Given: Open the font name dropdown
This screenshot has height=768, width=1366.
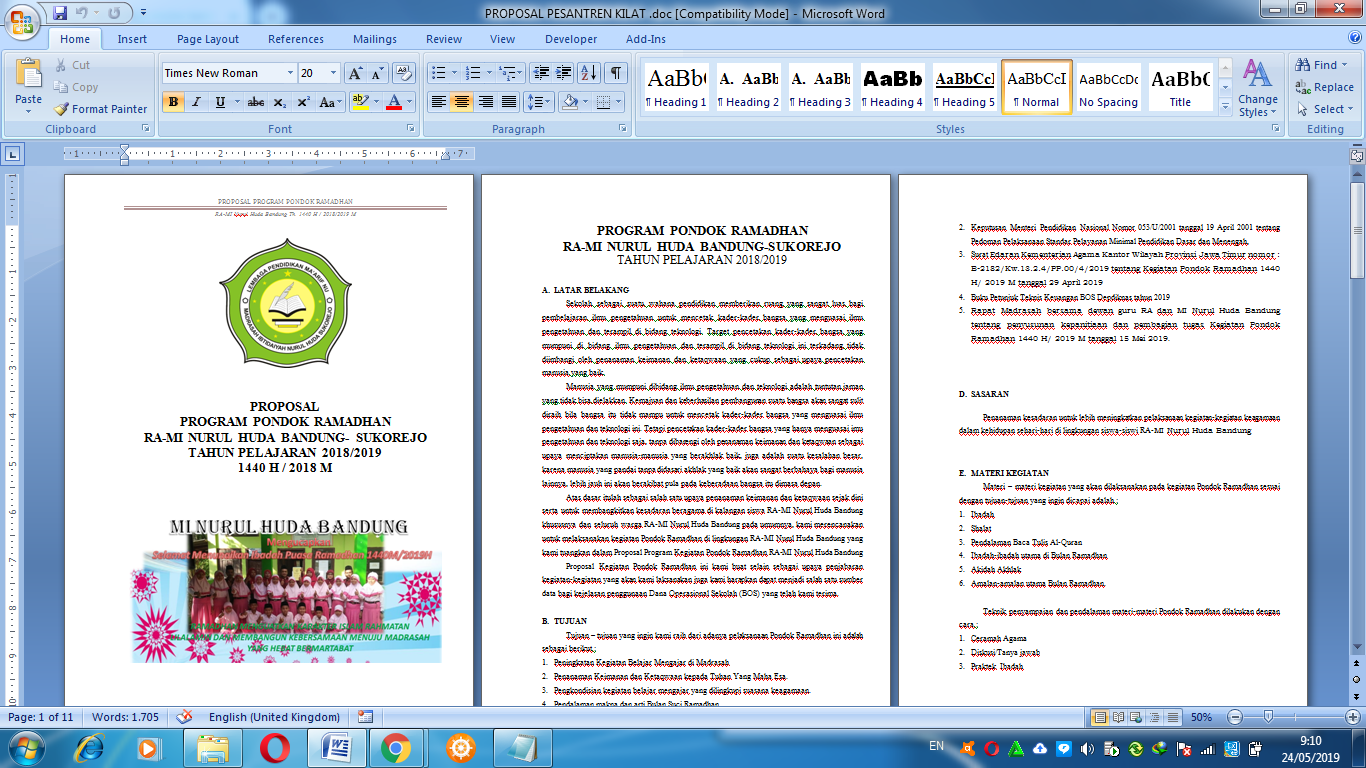Looking at the screenshot, I should pyautogui.click(x=290, y=73).
